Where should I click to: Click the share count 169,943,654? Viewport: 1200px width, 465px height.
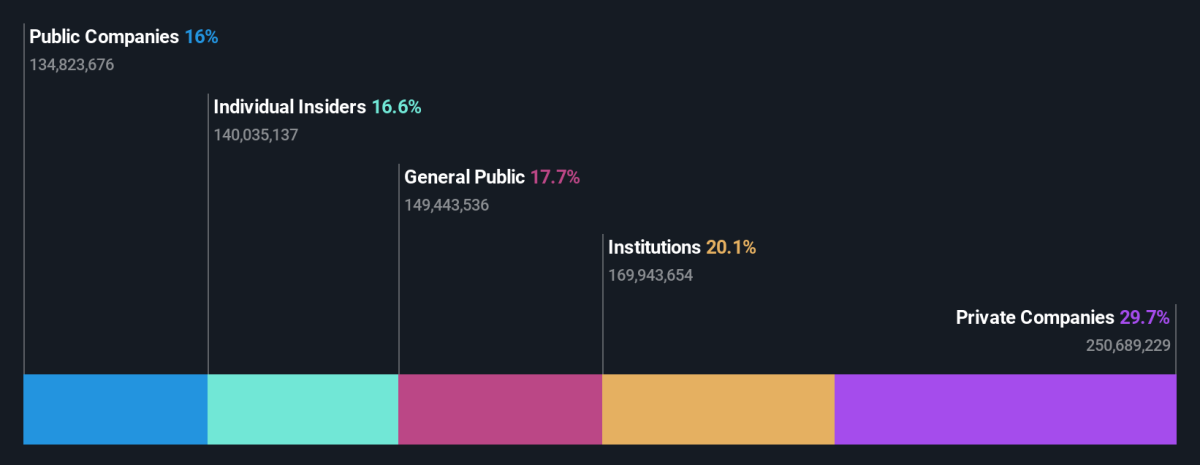pos(650,275)
